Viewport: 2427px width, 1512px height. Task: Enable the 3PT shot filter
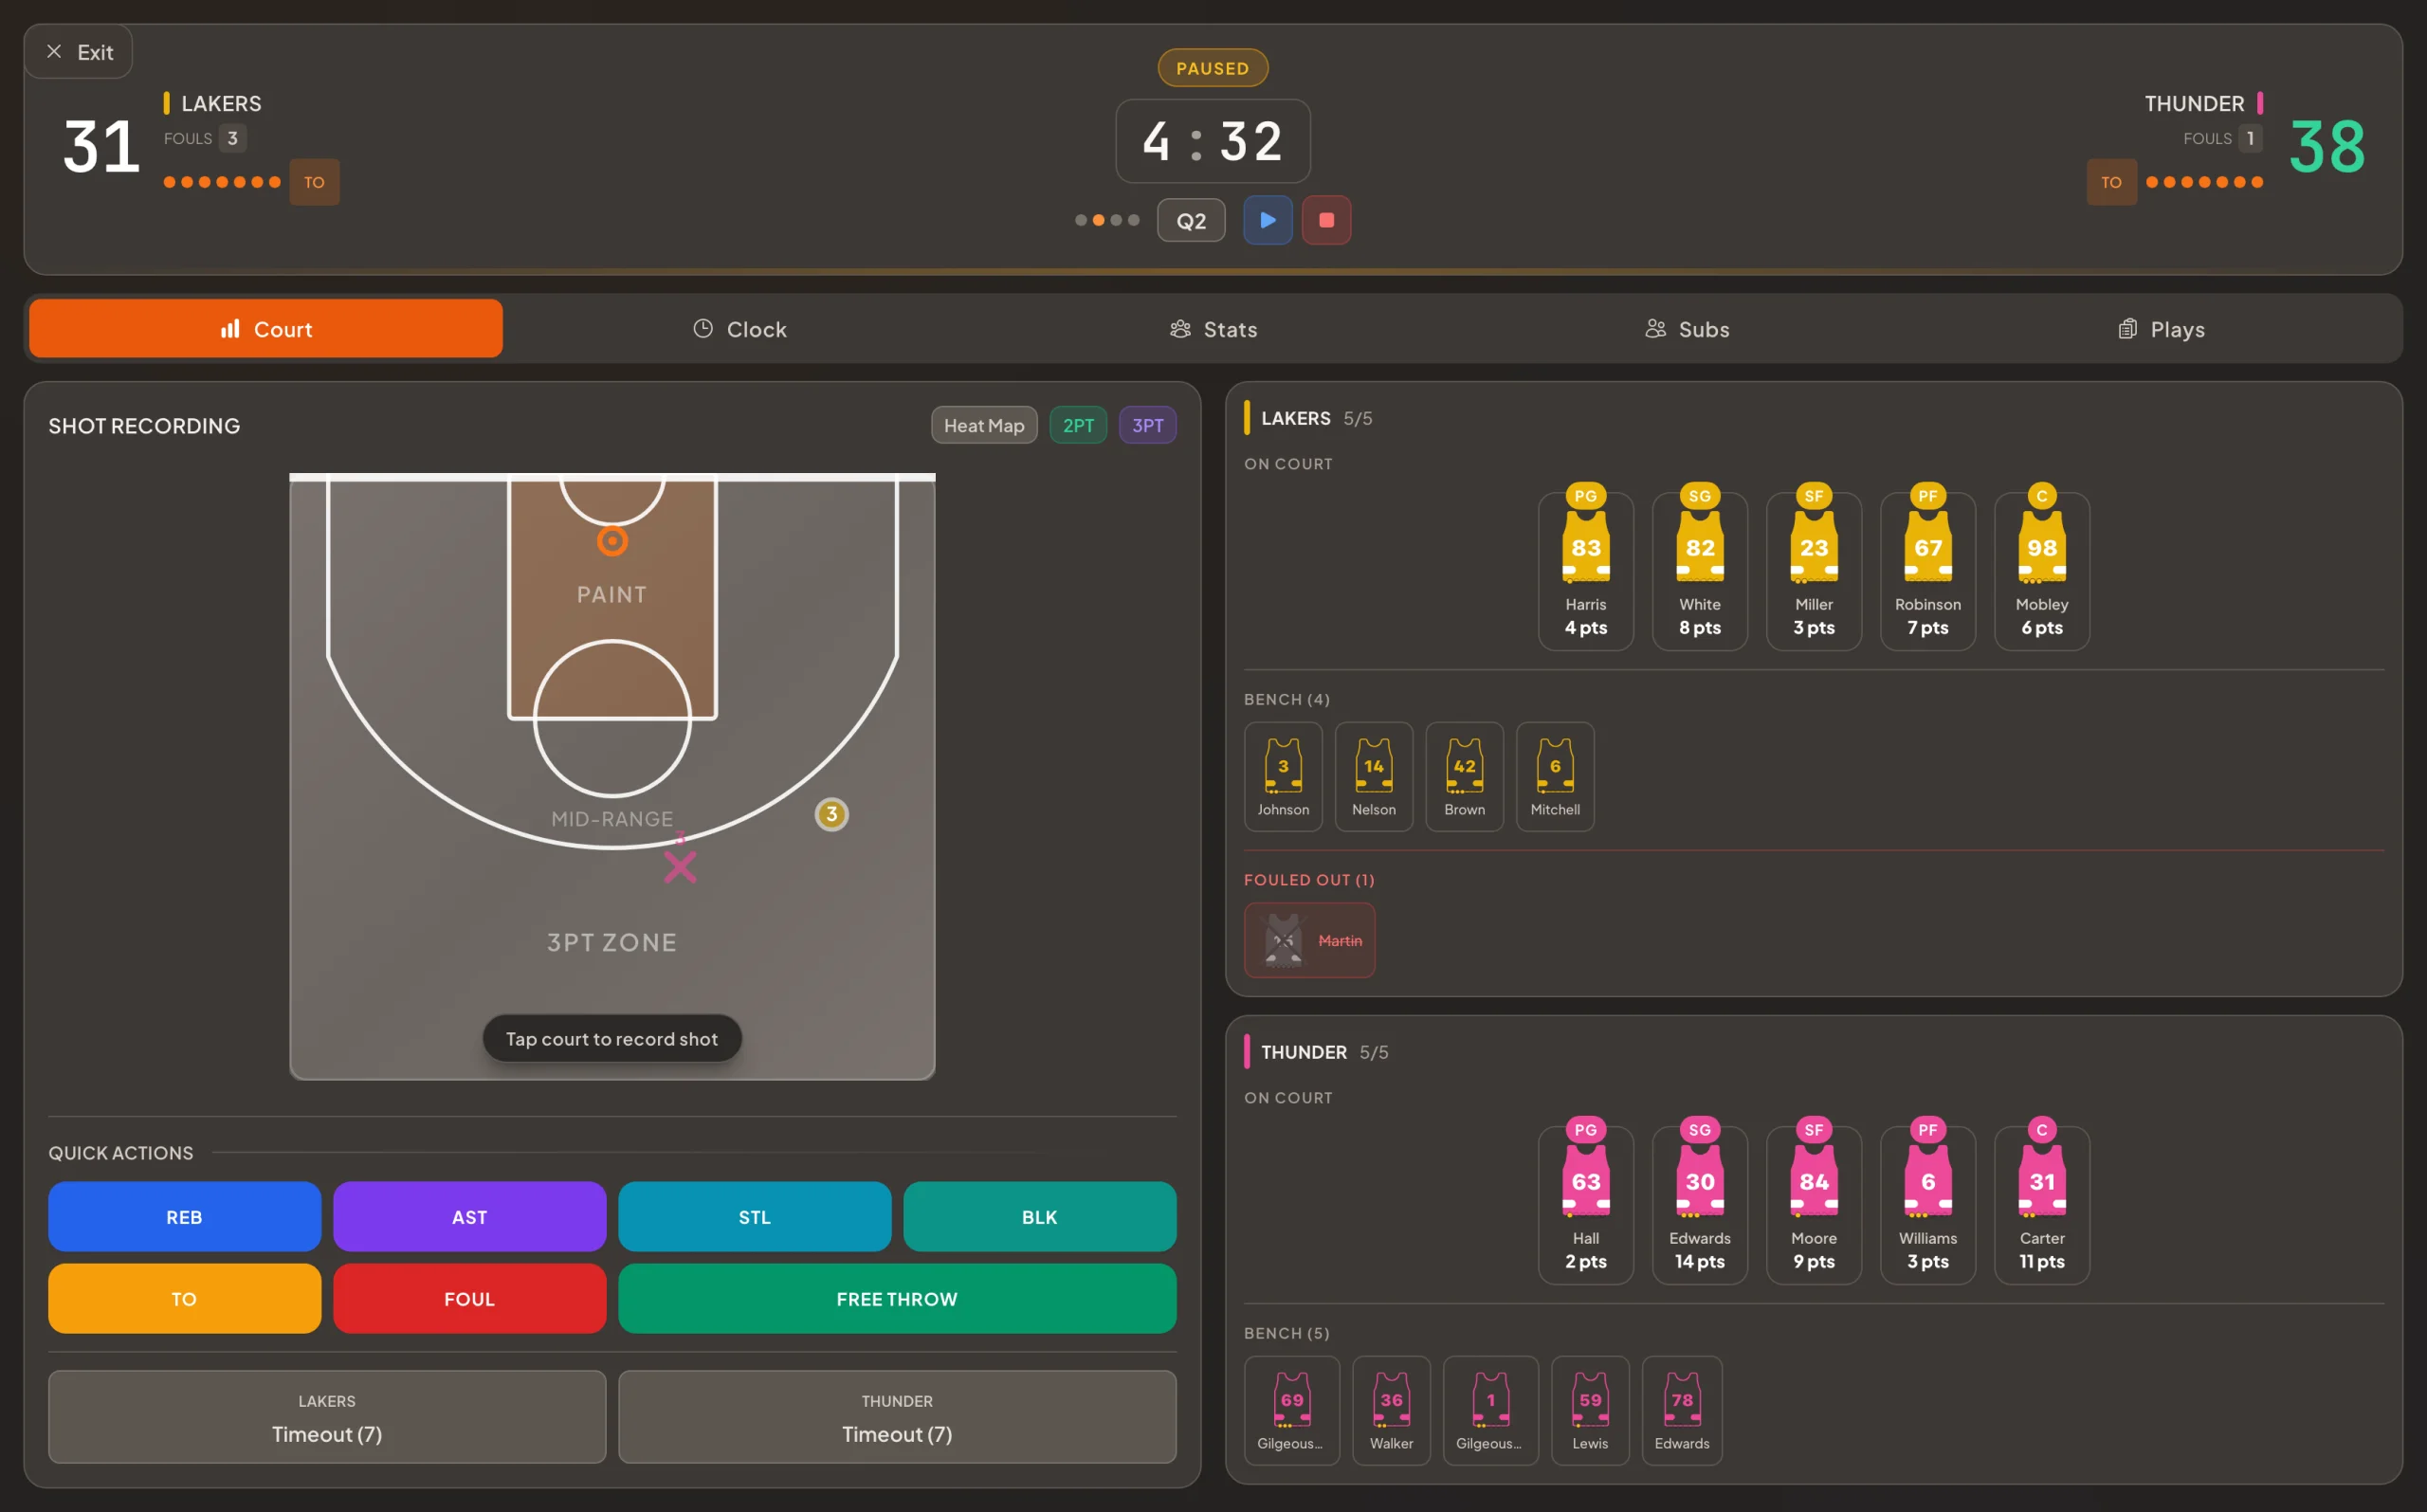pos(1147,425)
